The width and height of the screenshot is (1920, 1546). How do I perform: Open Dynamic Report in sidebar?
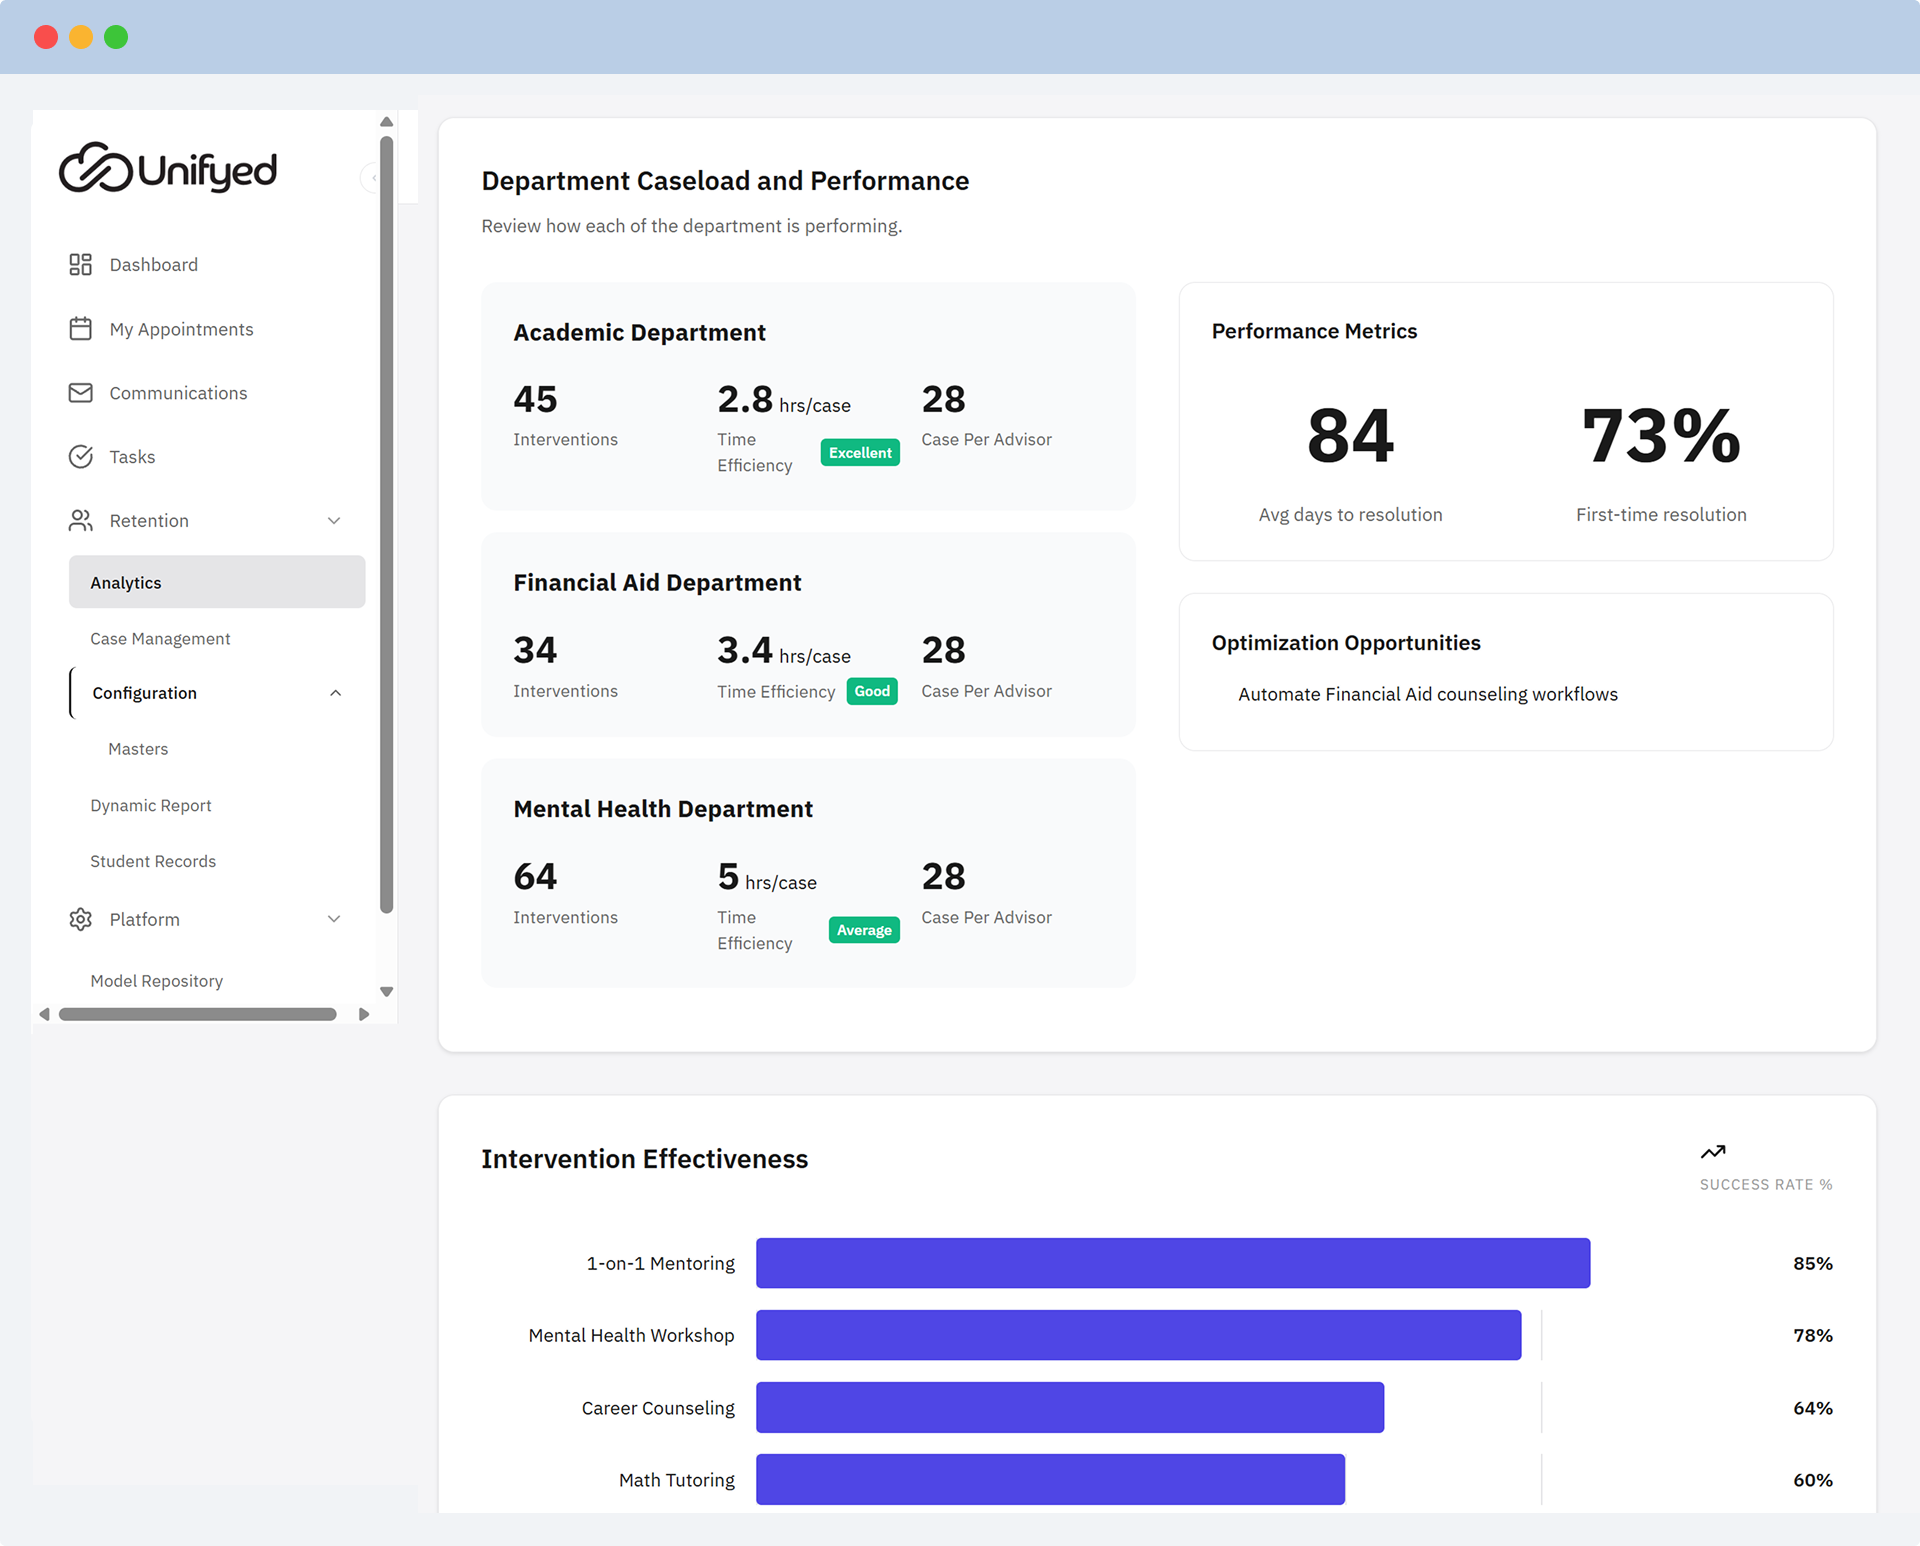tap(151, 805)
